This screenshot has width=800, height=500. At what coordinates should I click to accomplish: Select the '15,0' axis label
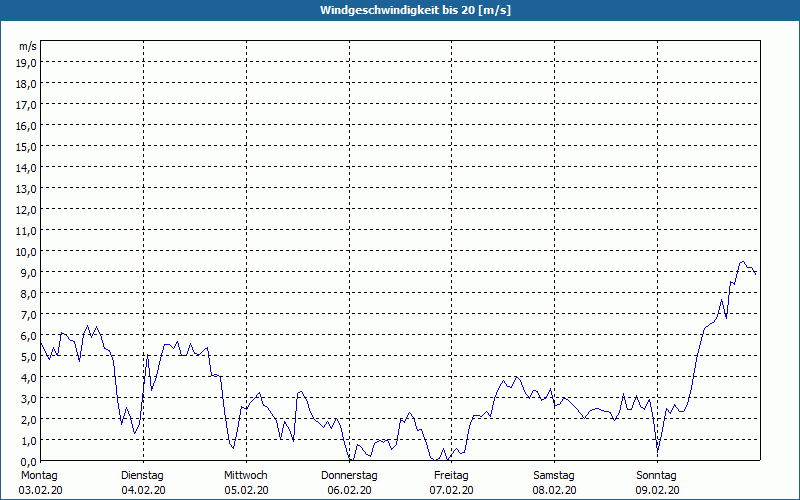tap(26, 146)
